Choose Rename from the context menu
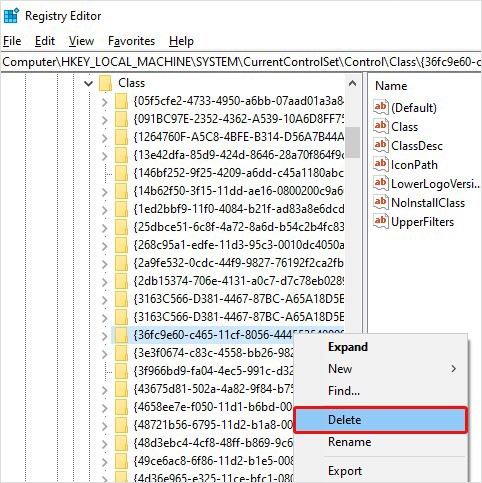 coord(349,442)
